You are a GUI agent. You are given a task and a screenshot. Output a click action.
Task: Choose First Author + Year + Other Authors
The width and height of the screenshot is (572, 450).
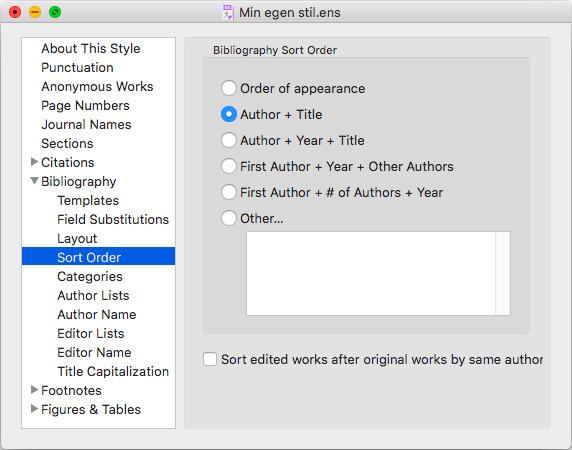pos(229,166)
